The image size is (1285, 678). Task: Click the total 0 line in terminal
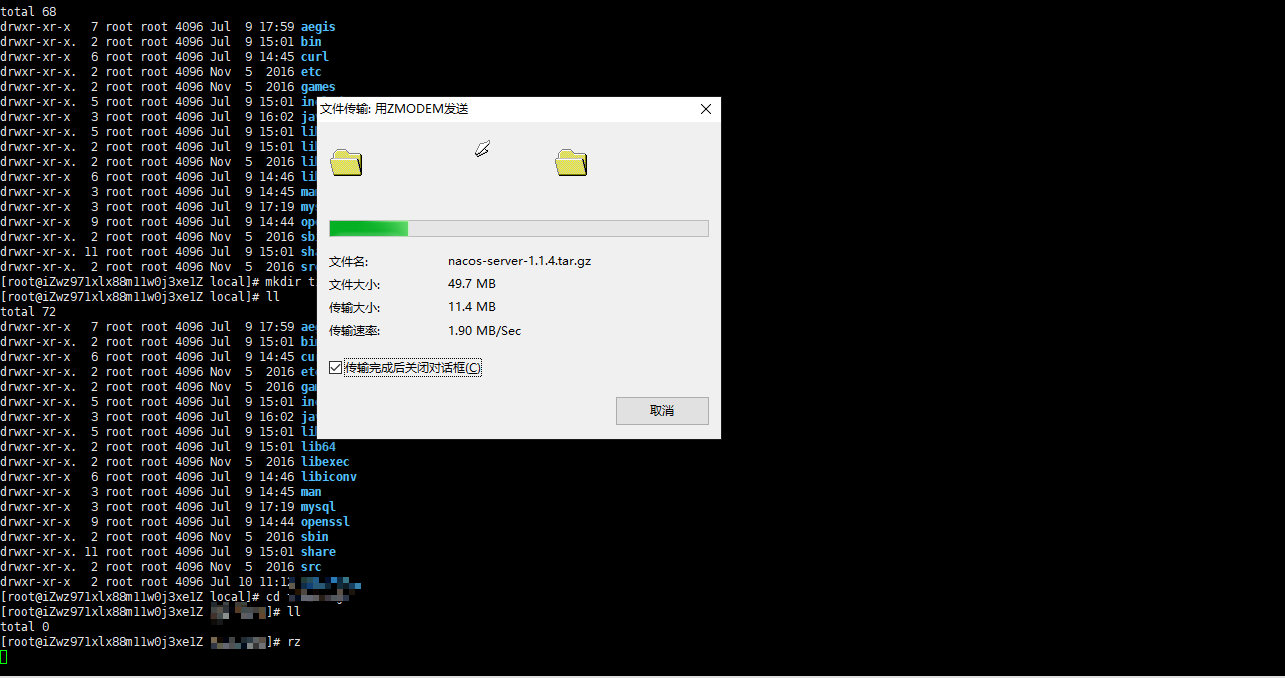[x=25, y=627]
